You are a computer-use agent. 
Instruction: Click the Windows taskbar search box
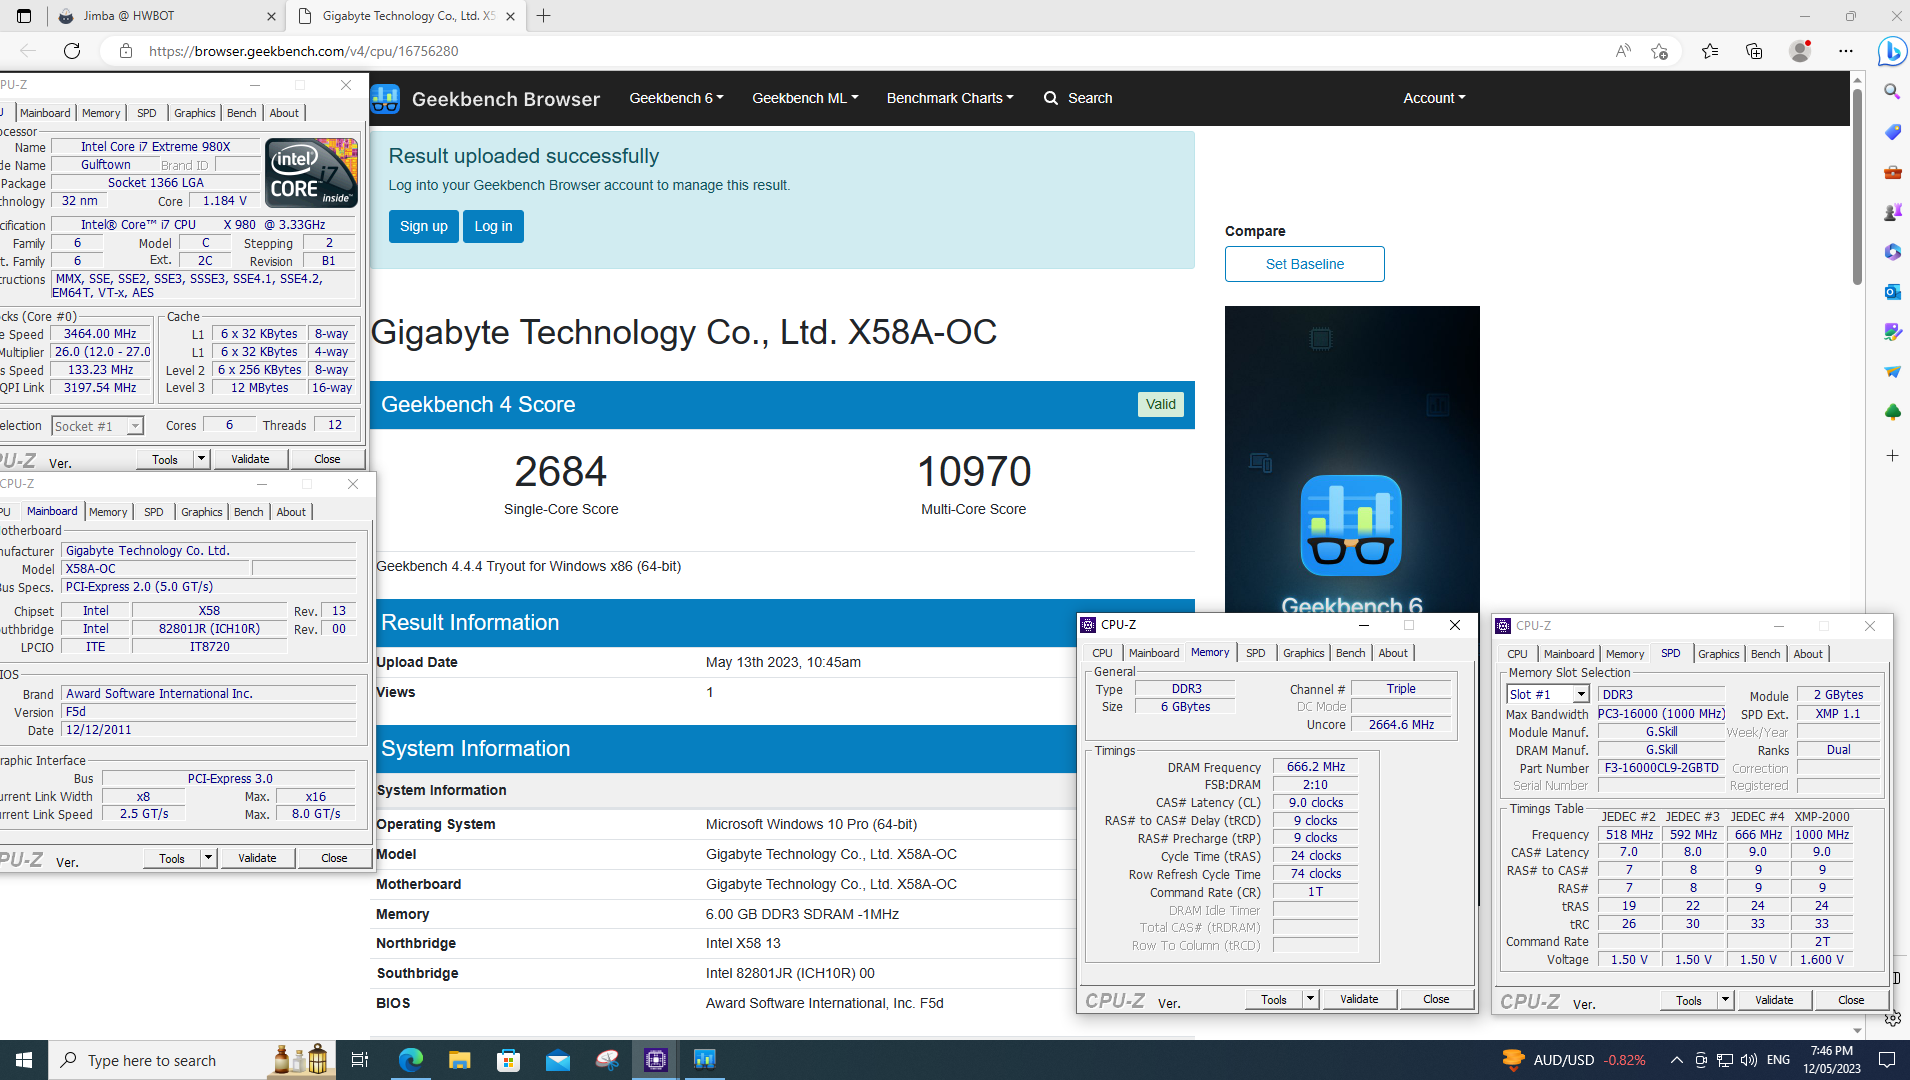(160, 1060)
